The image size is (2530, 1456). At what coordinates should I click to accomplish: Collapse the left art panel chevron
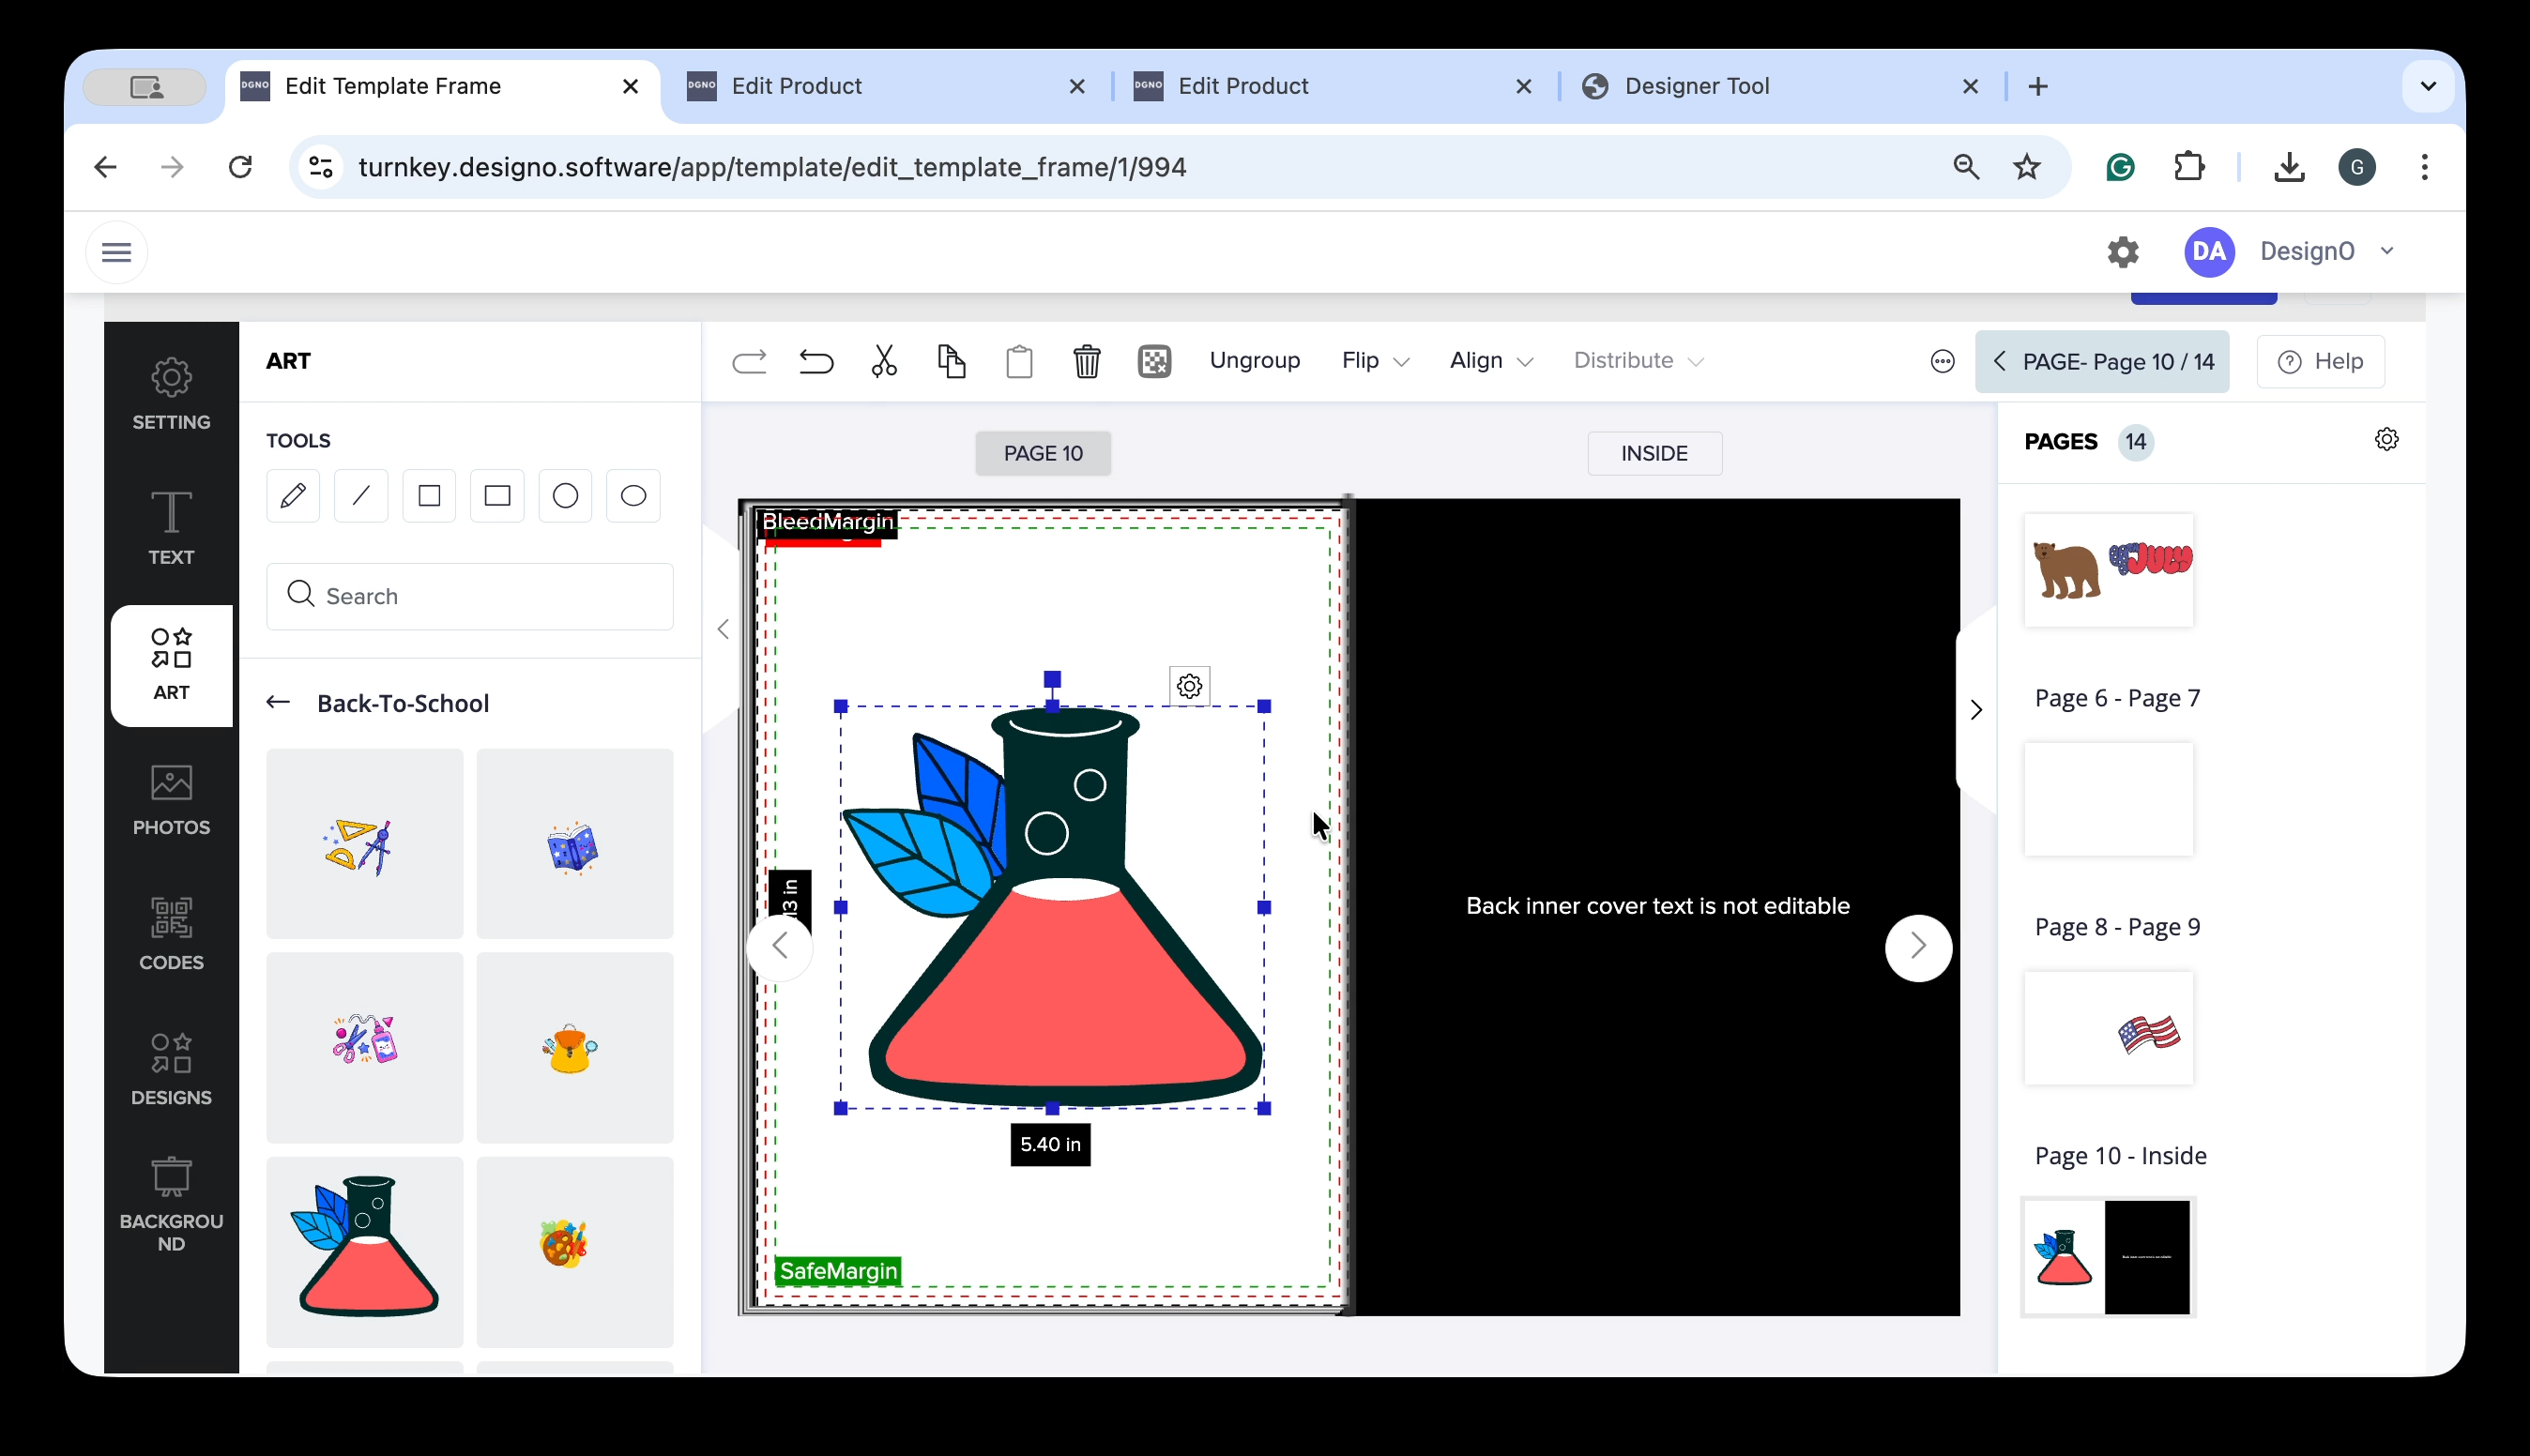pyautogui.click(x=723, y=629)
